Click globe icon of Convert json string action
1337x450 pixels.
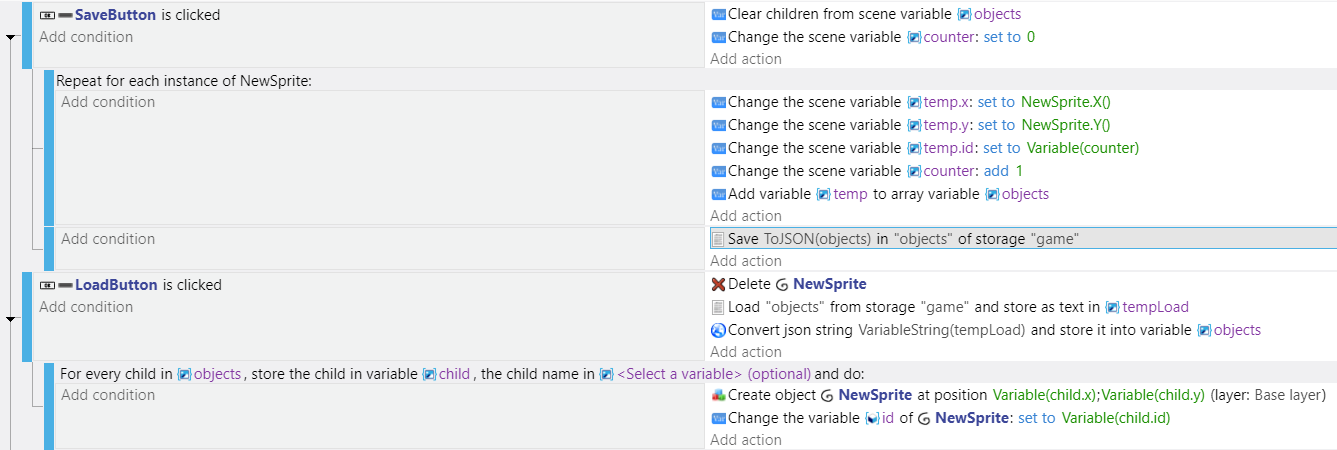[718, 330]
